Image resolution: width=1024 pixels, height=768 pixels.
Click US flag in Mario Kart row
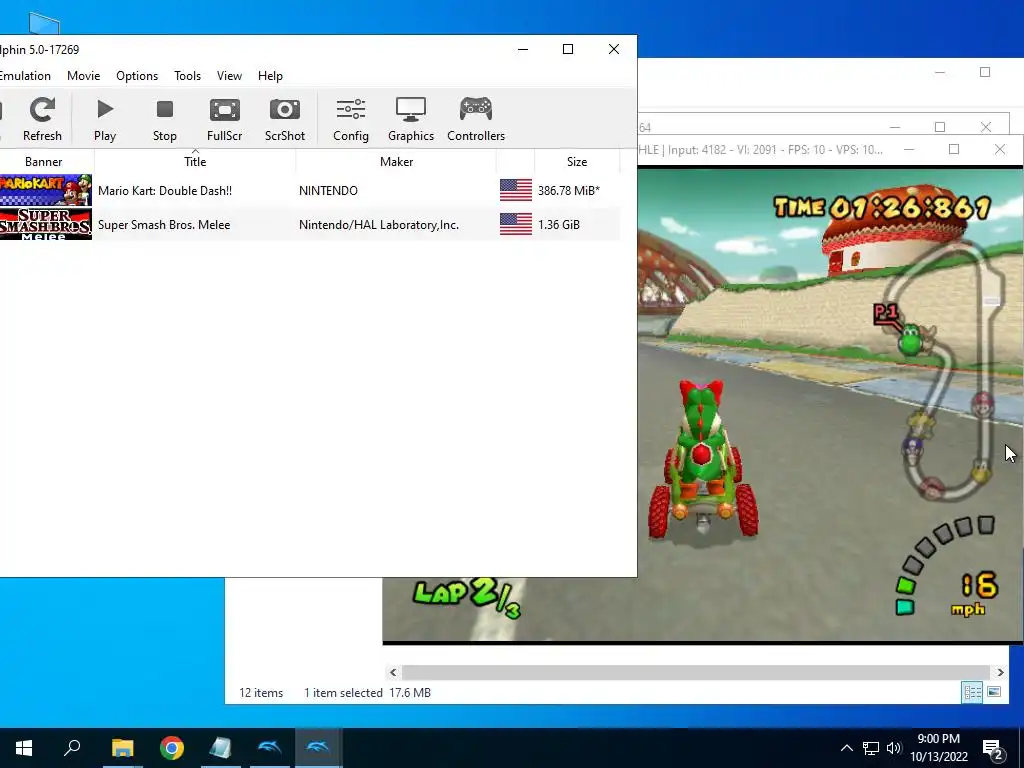point(516,190)
